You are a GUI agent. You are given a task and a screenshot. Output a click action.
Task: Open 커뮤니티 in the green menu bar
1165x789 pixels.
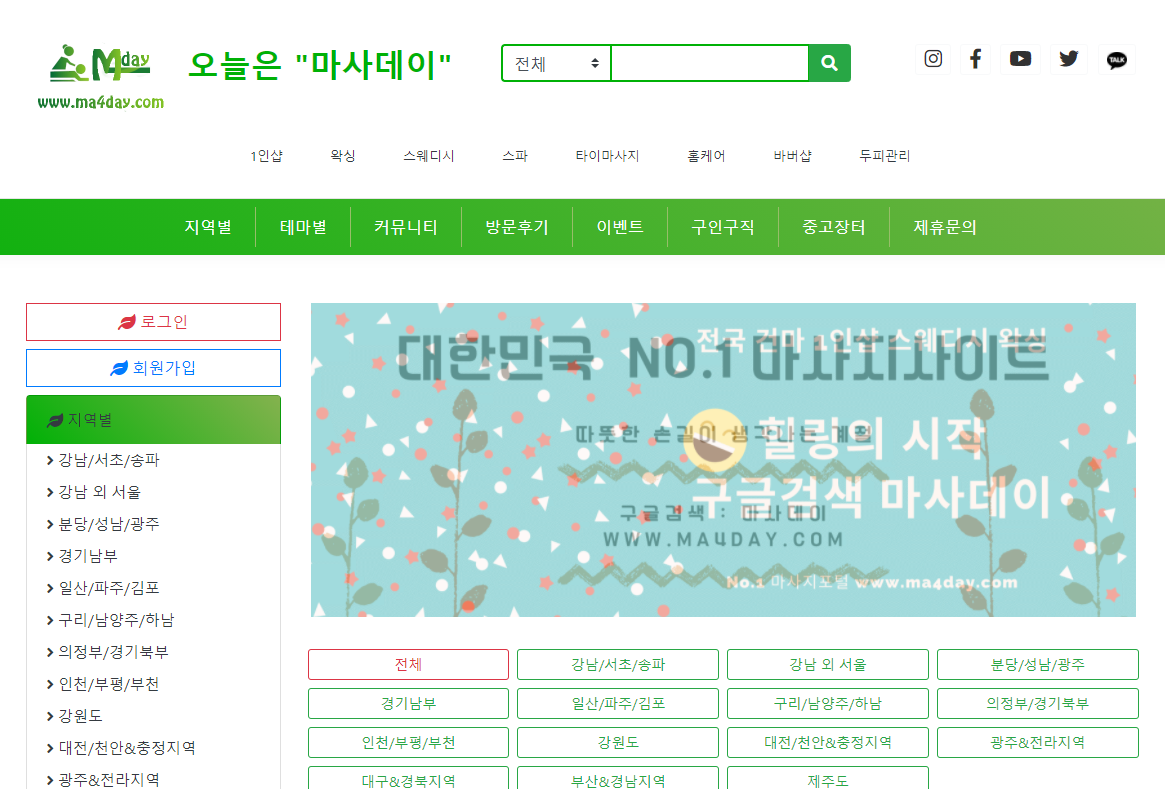pyautogui.click(x=405, y=227)
